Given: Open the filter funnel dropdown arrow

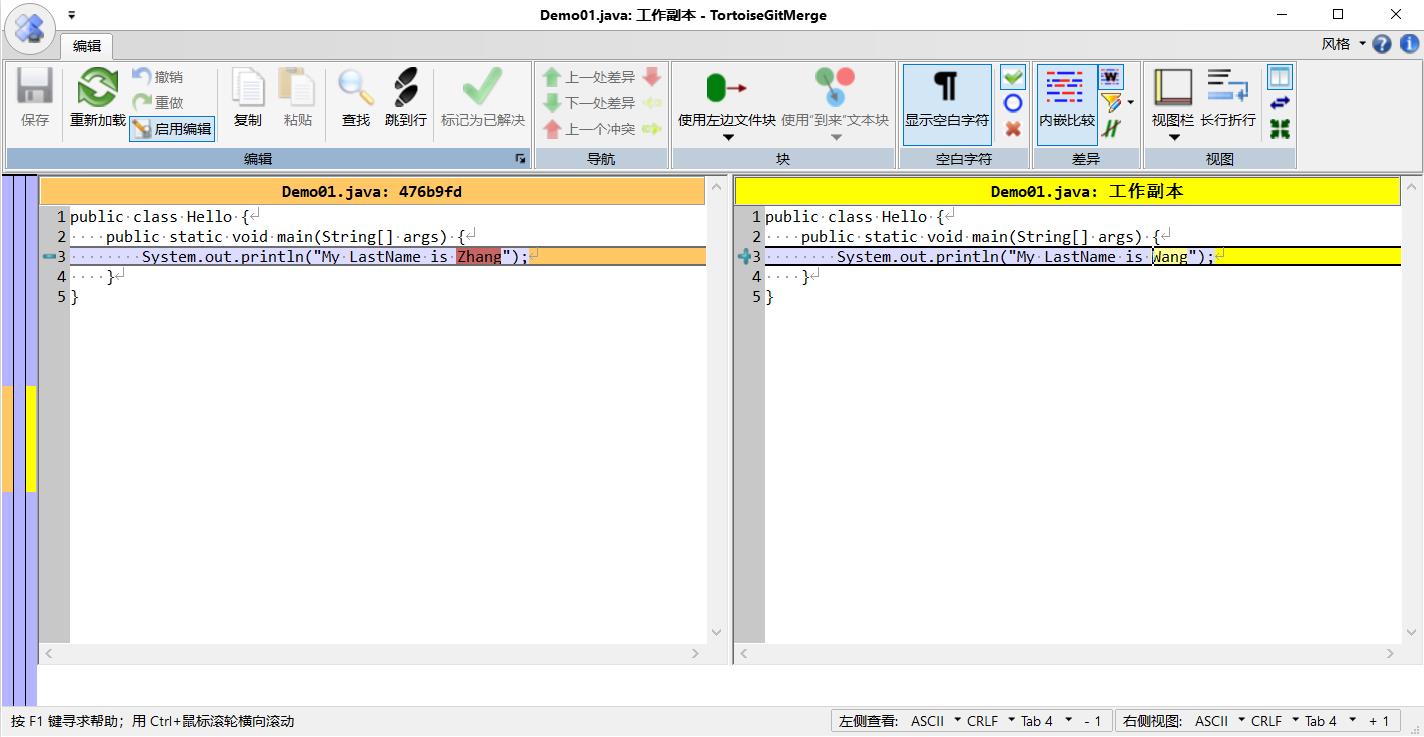Looking at the screenshot, I should (x=1130, y=103).
